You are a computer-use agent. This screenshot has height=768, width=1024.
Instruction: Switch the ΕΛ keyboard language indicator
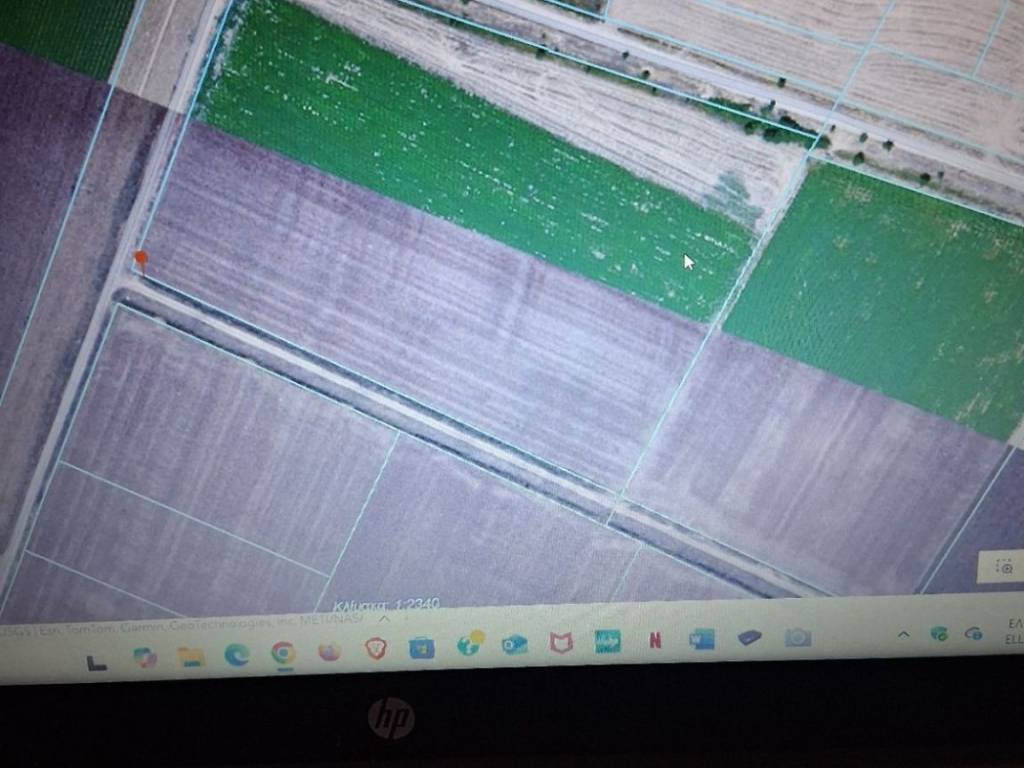[1012, 629]
